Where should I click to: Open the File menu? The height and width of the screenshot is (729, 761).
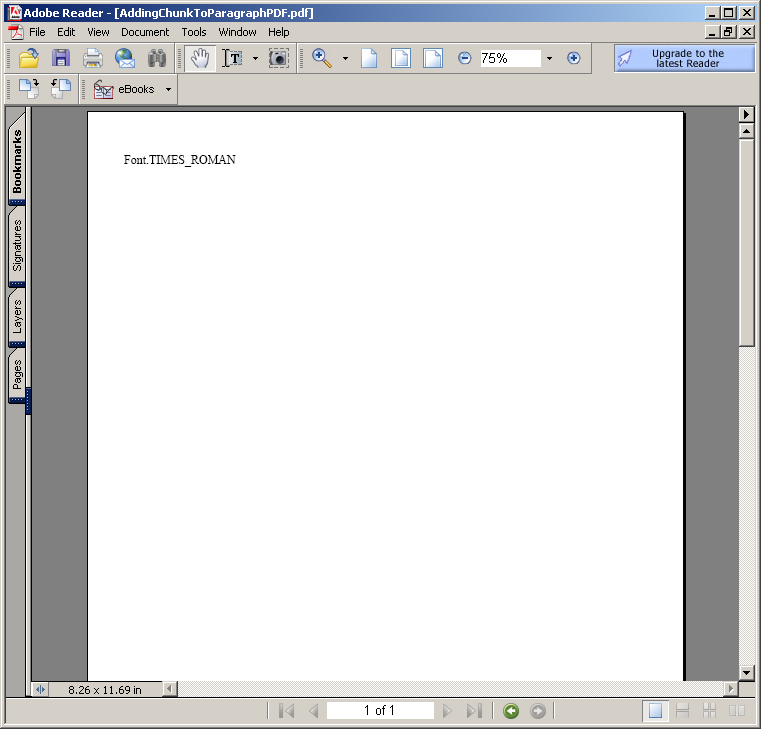click(37, 32)
